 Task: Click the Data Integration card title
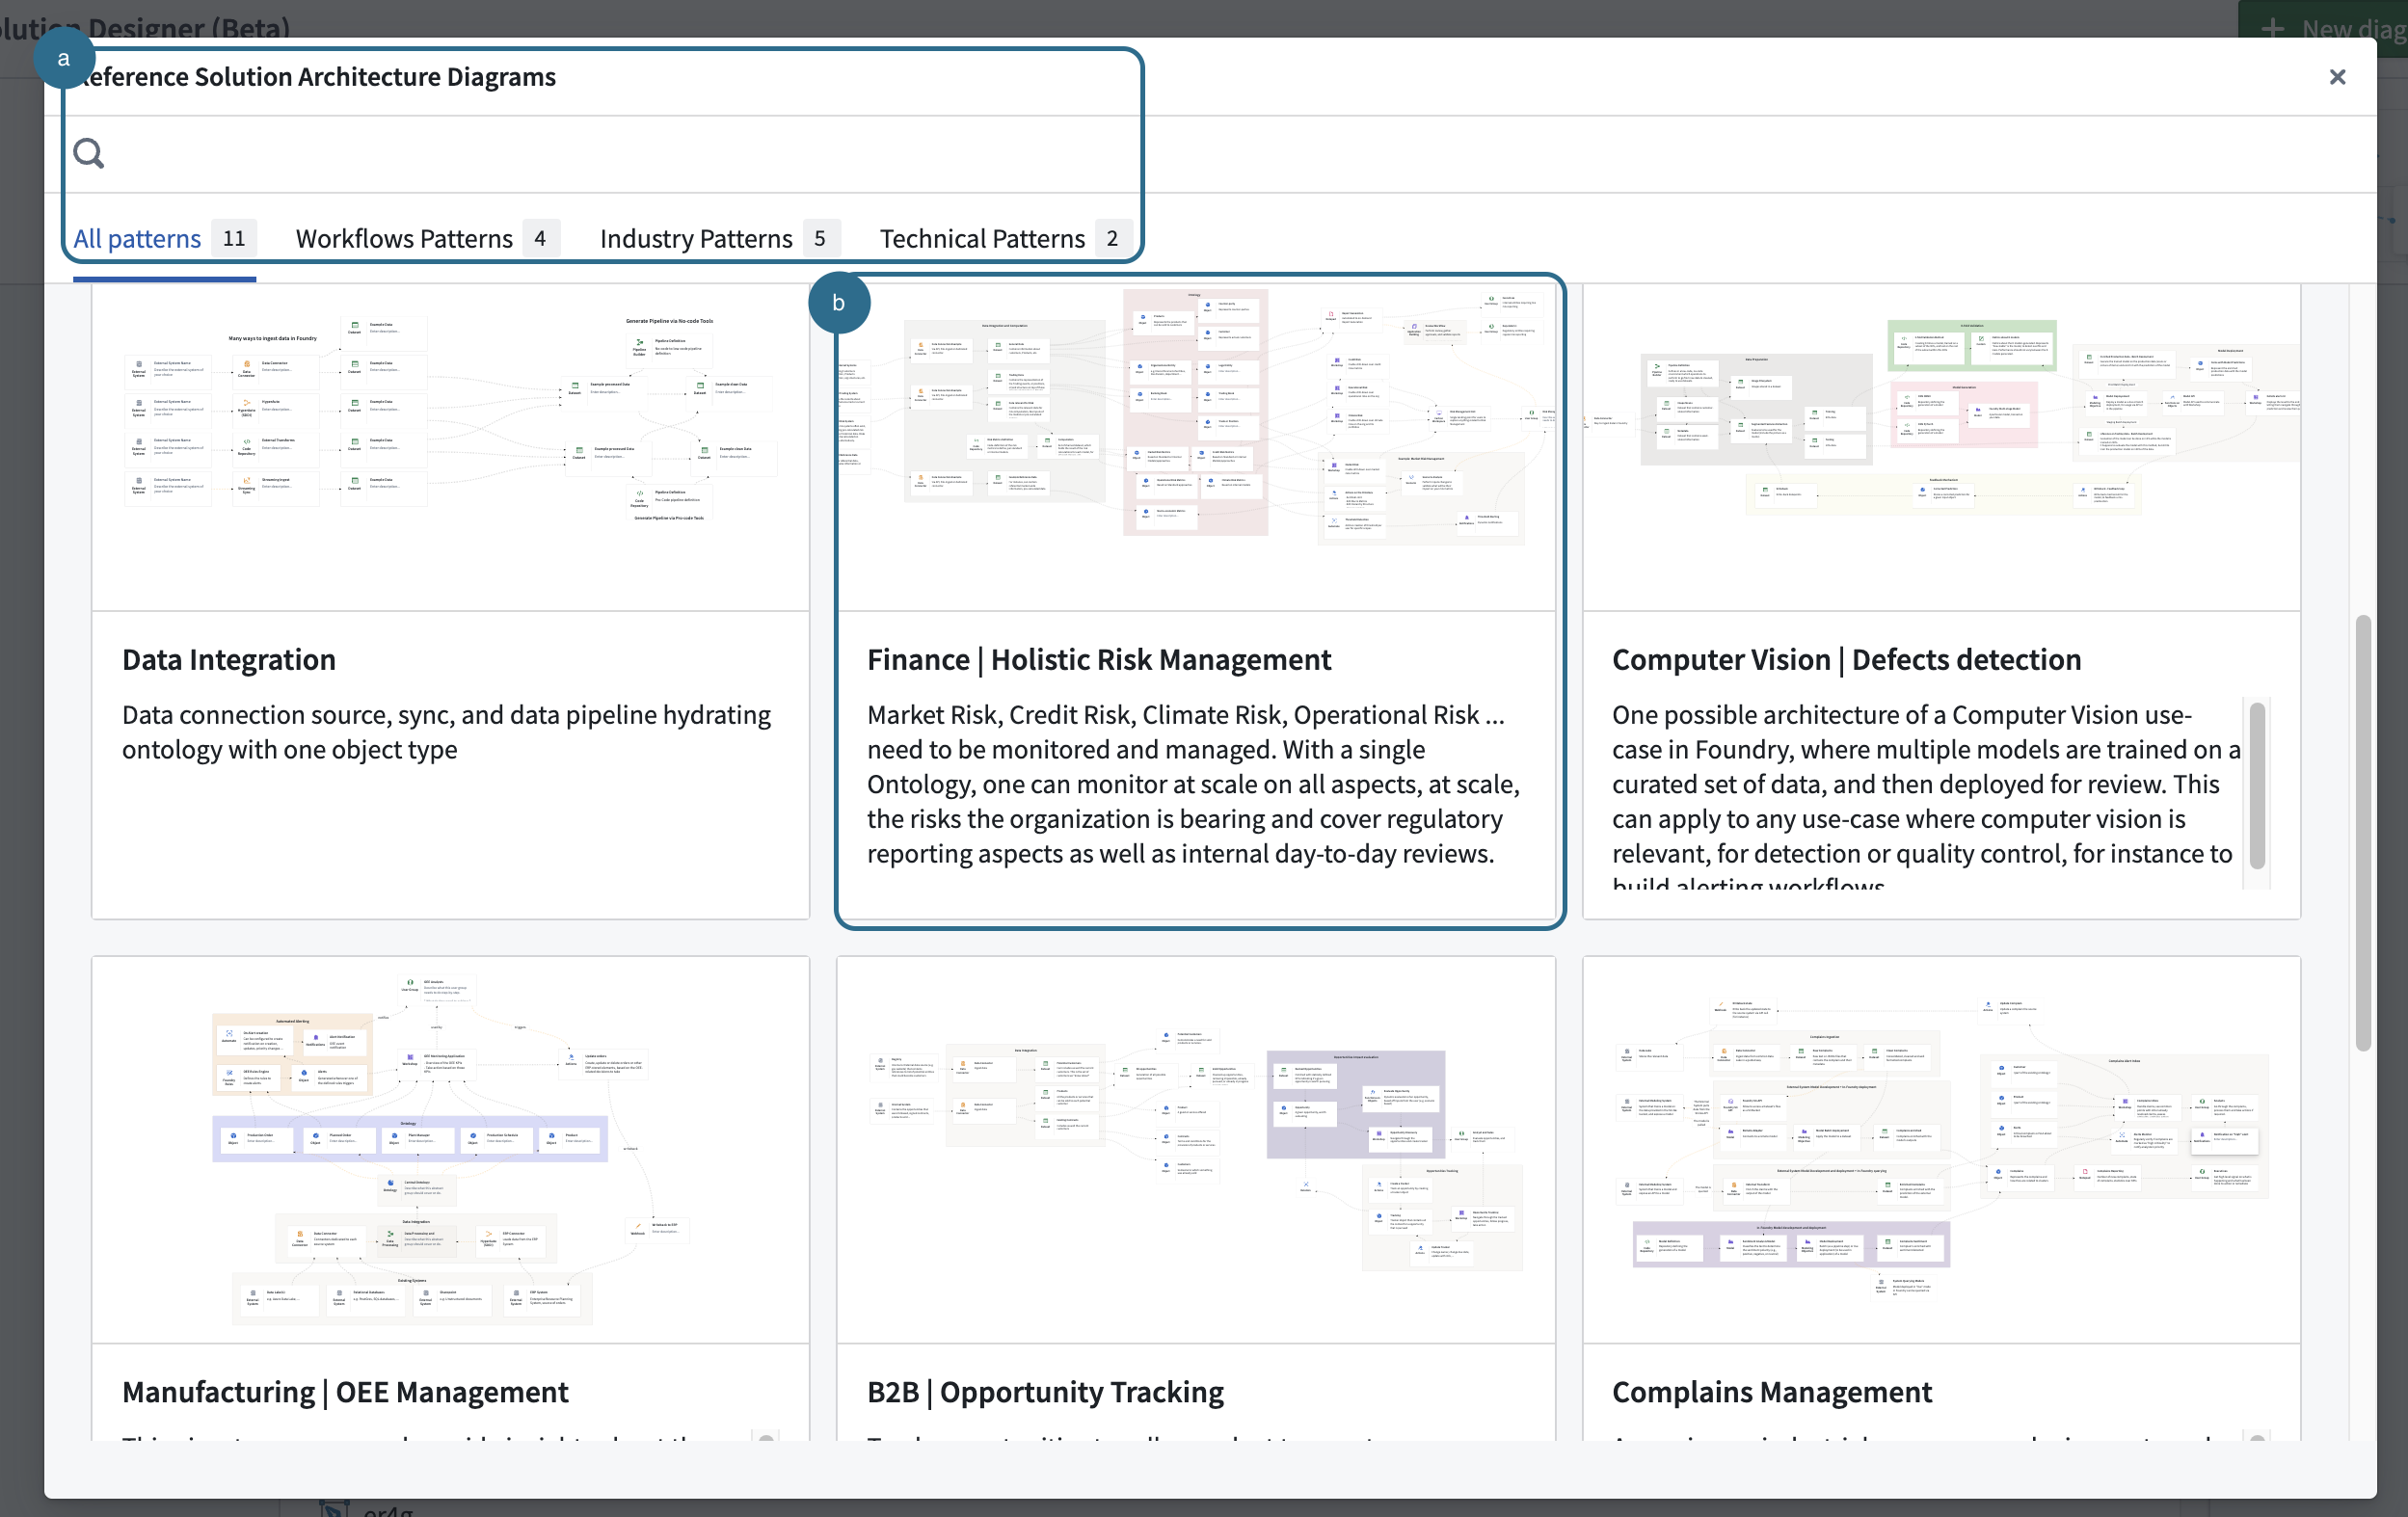[x=229, y=660]
